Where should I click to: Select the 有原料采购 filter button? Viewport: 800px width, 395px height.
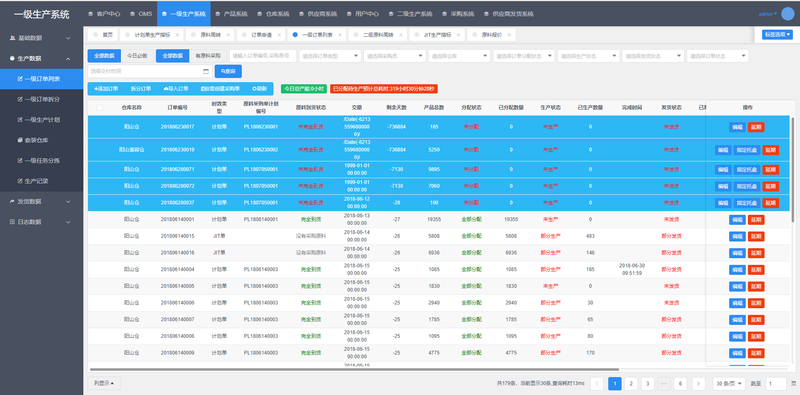pyautogui.click(x=208, y=56)
